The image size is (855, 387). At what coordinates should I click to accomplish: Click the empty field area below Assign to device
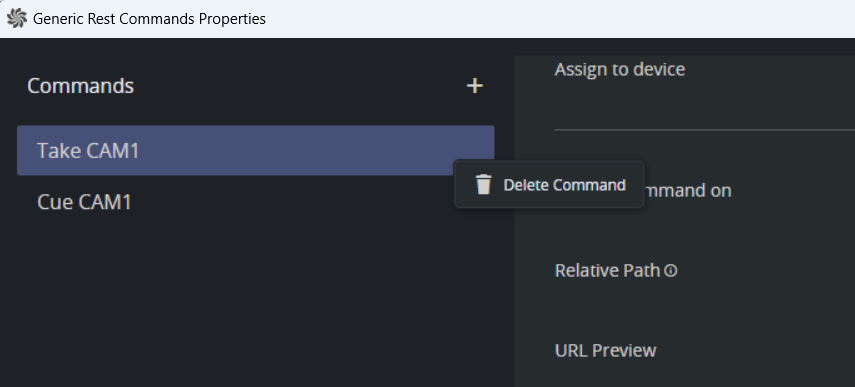coord(705,105)
